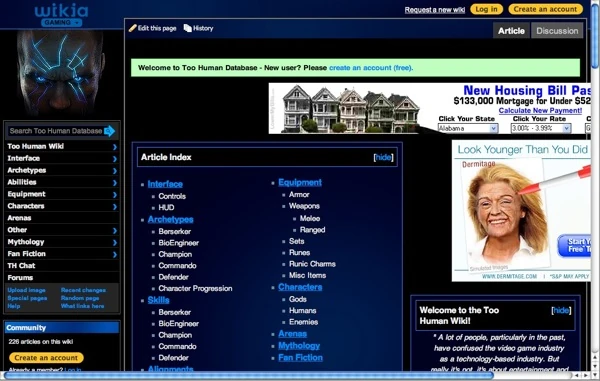Open the Fan Fiction index link
Screen dimensions: 600x381
[x=300, y=357]
